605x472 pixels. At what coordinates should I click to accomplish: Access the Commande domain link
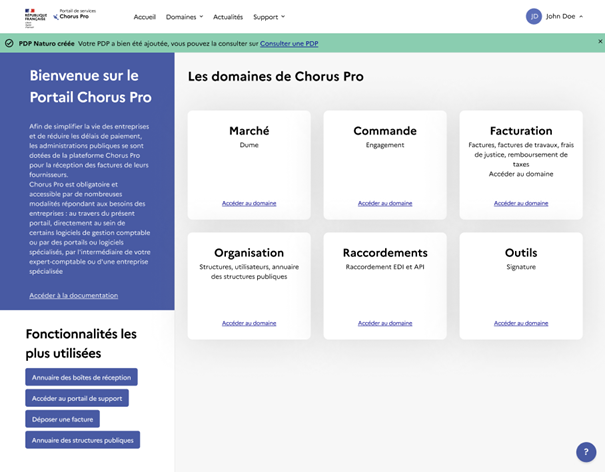pos(385,203)
